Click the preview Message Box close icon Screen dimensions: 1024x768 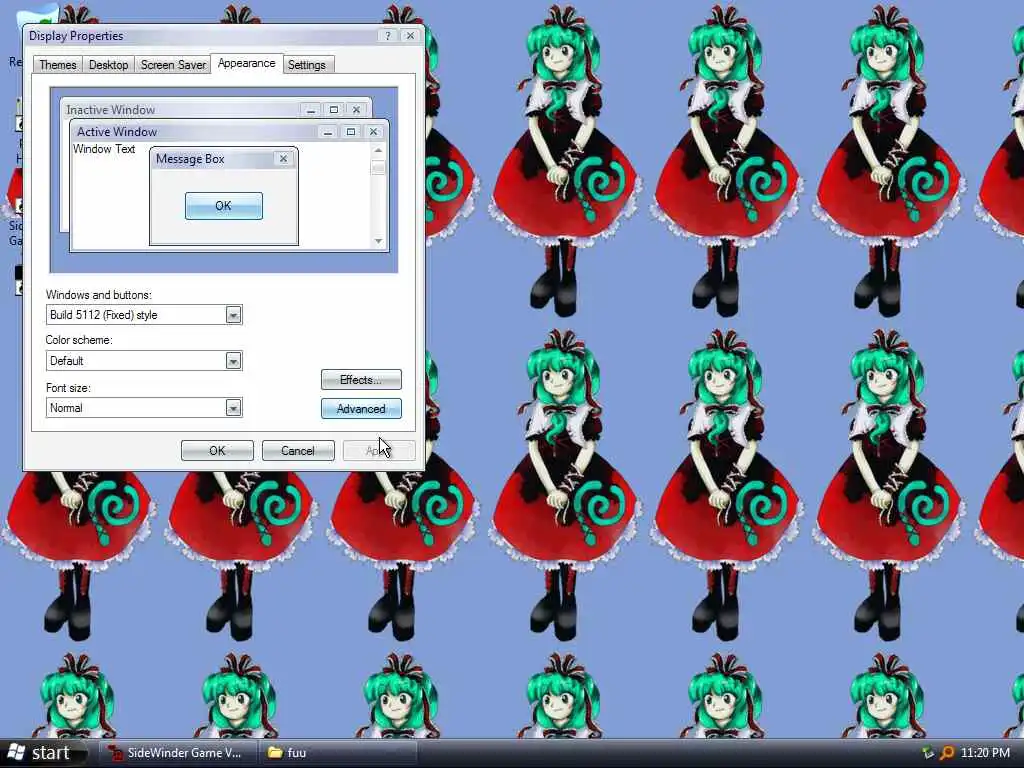point(283,159)
